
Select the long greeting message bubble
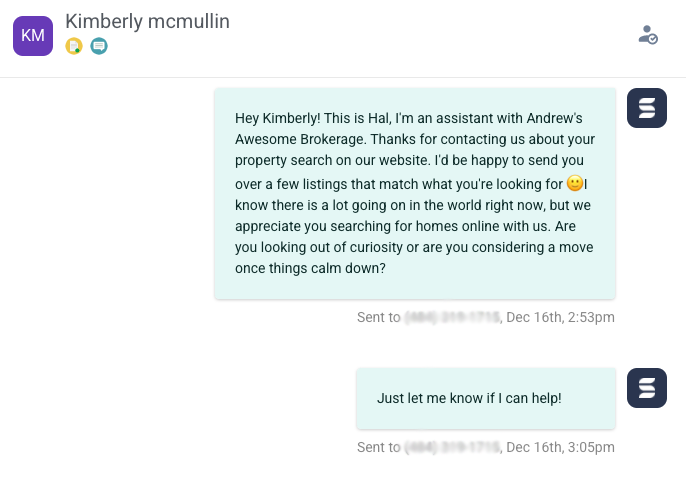pyautogui.click(x=415, y=193)
